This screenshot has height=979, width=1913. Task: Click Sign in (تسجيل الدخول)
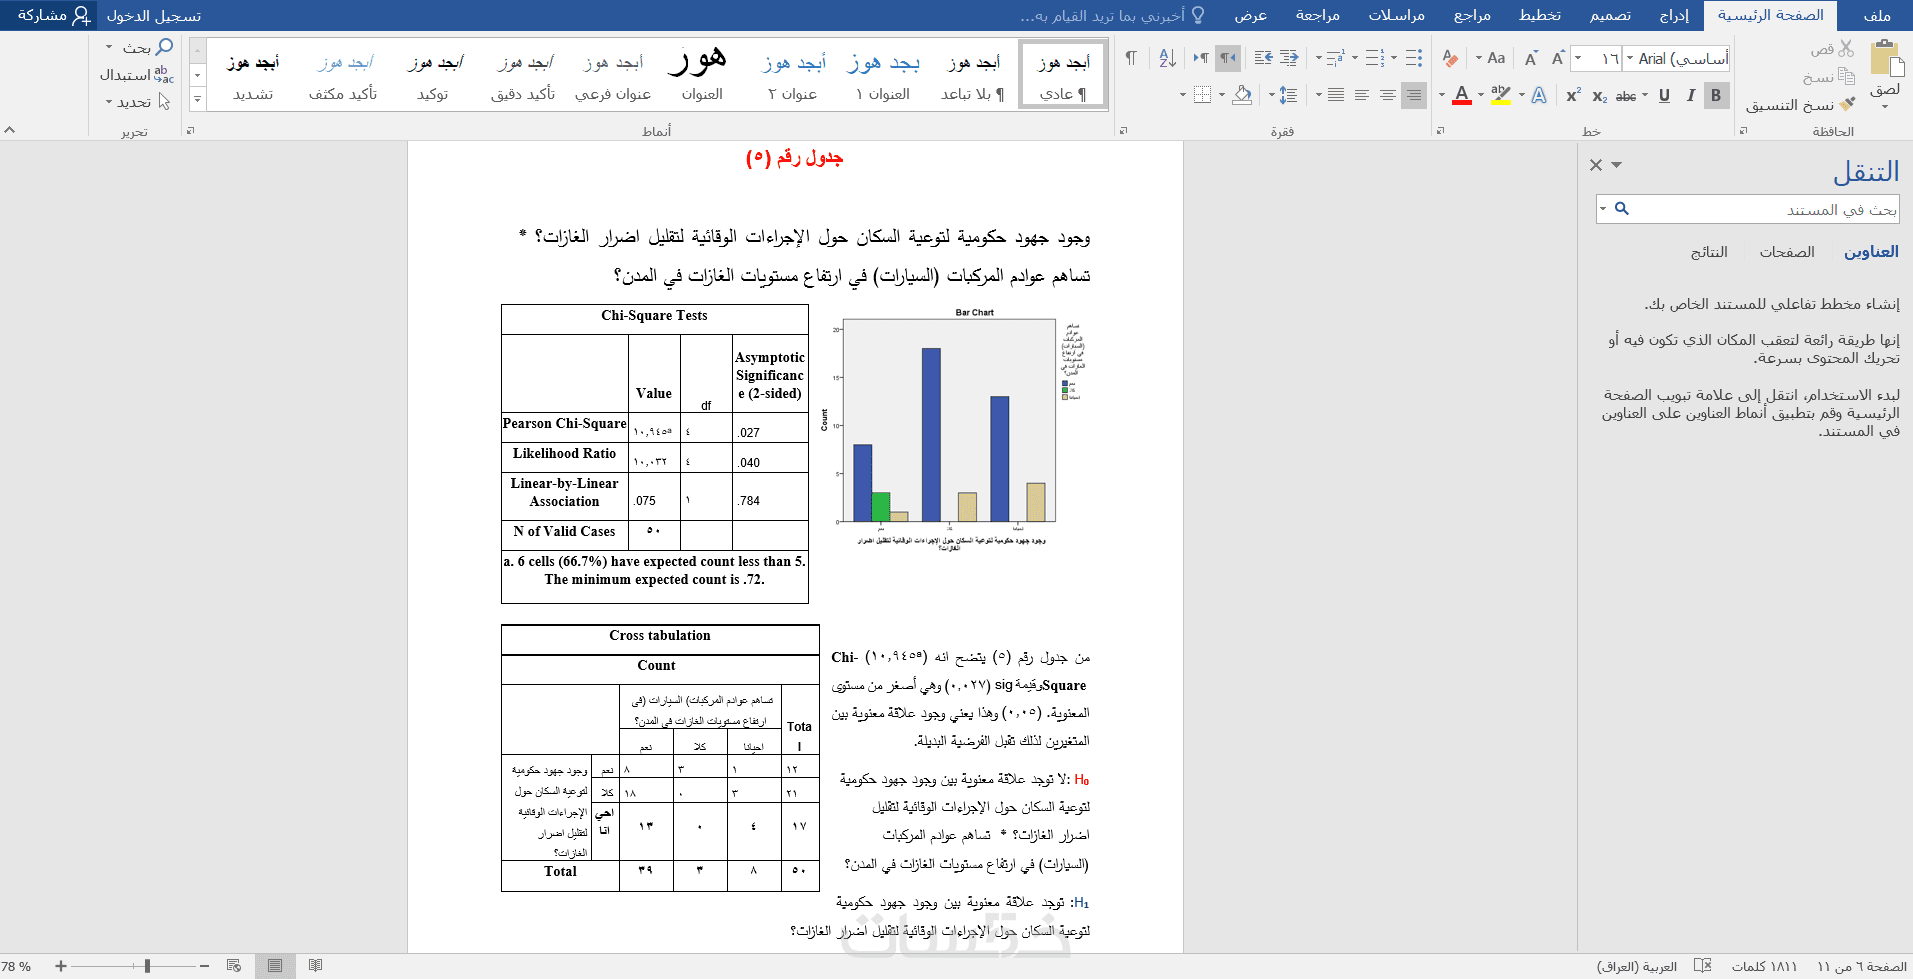[x=154, y=15]
